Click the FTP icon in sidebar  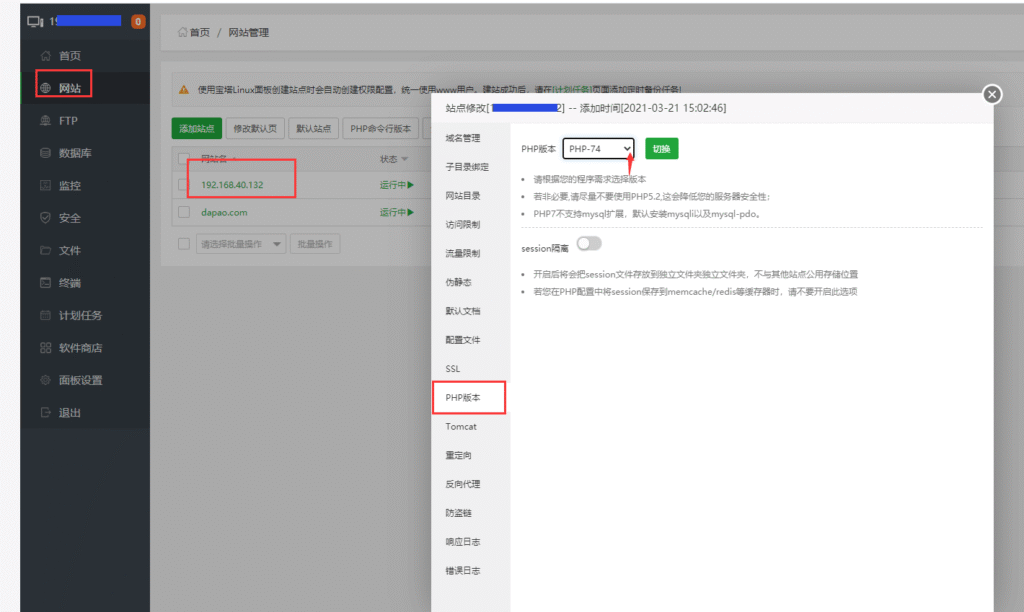[x=45, y=121]
